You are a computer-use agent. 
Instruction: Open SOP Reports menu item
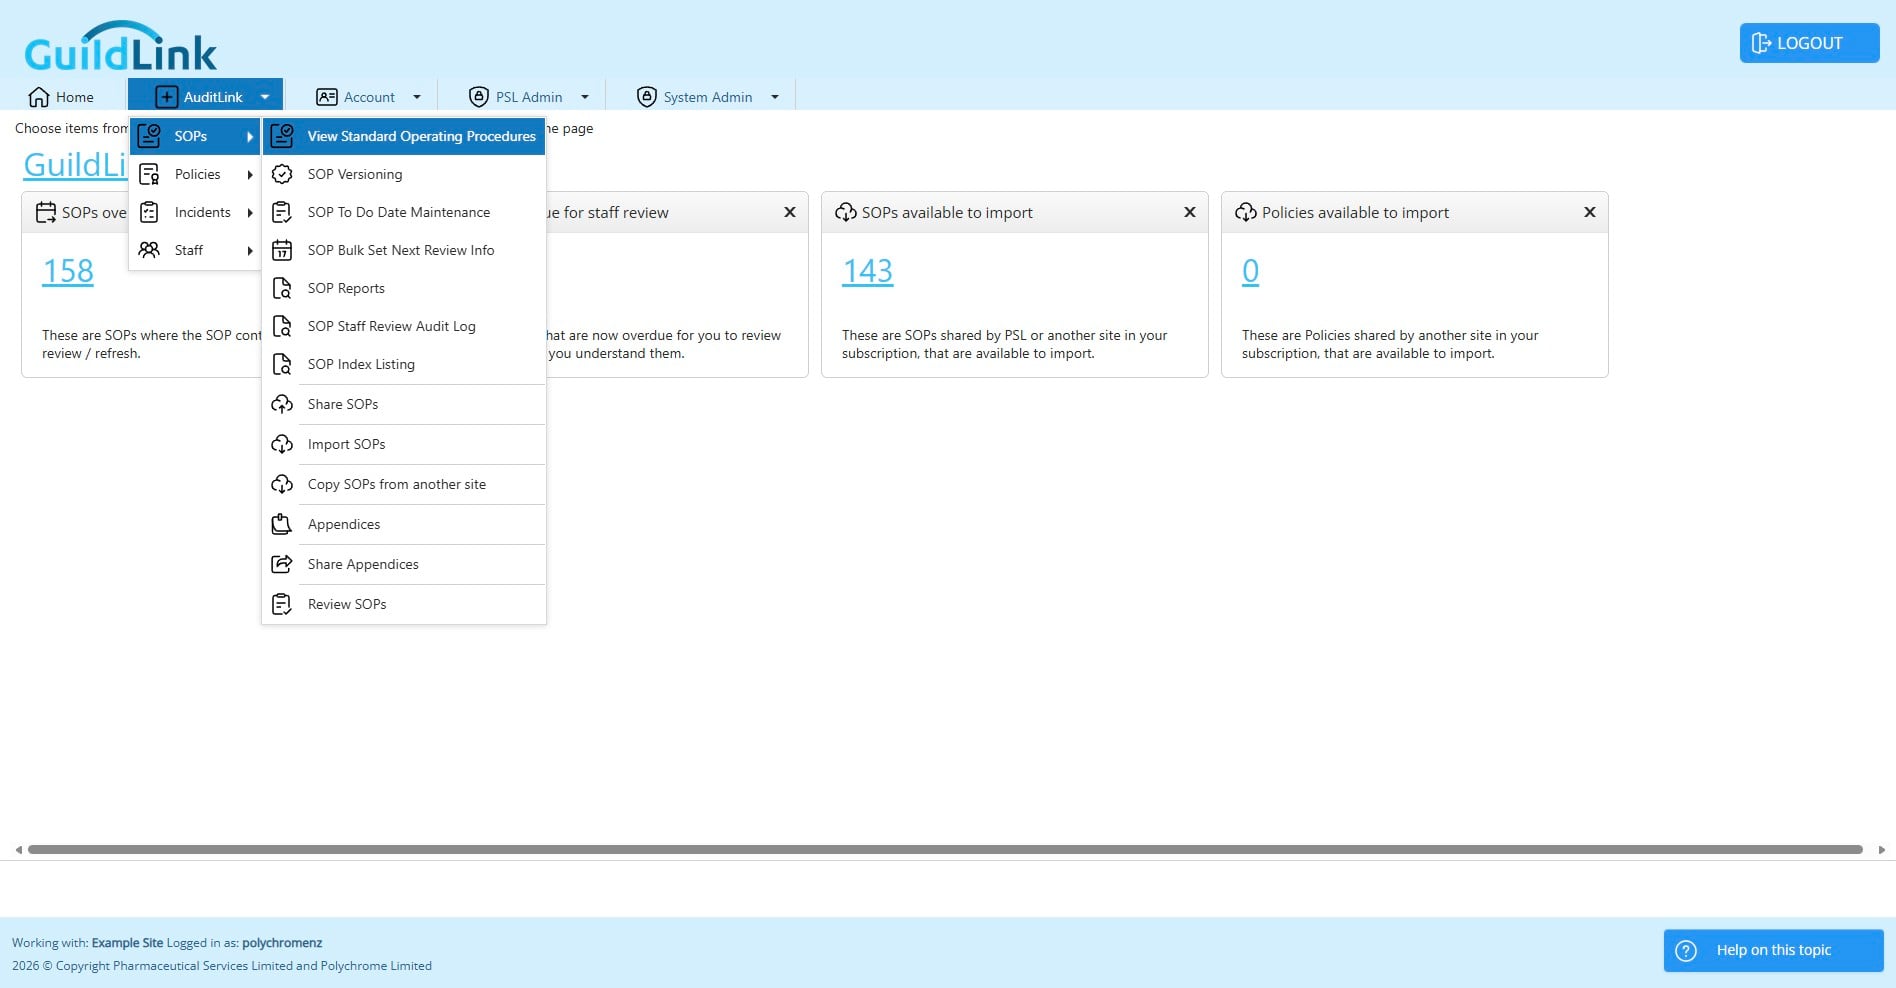(404, 288)
